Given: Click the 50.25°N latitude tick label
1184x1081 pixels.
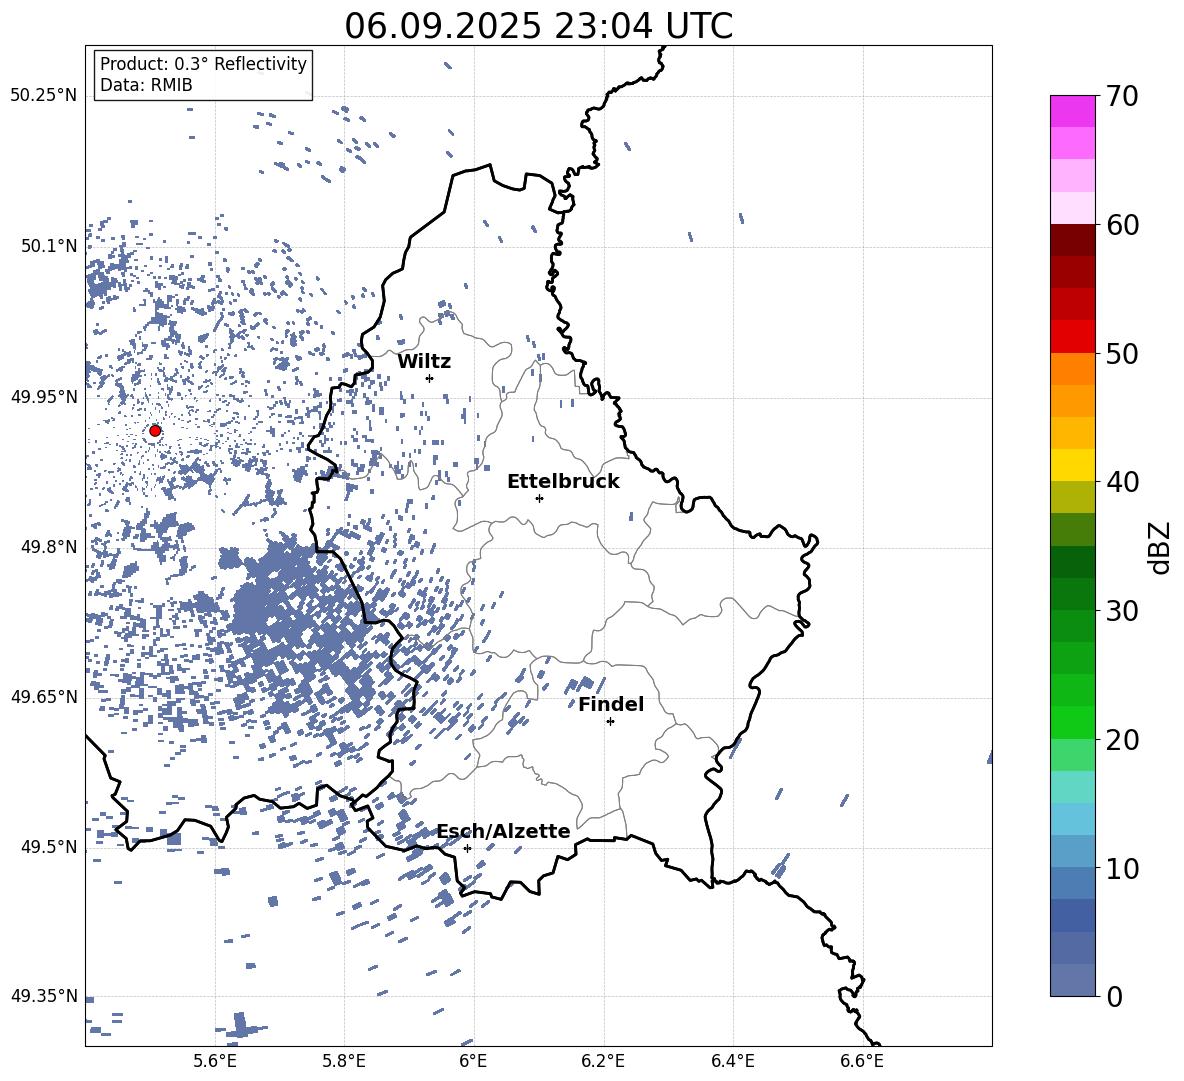Looking at the screenshot, I should pyautogui.click(x=44, y=96).
